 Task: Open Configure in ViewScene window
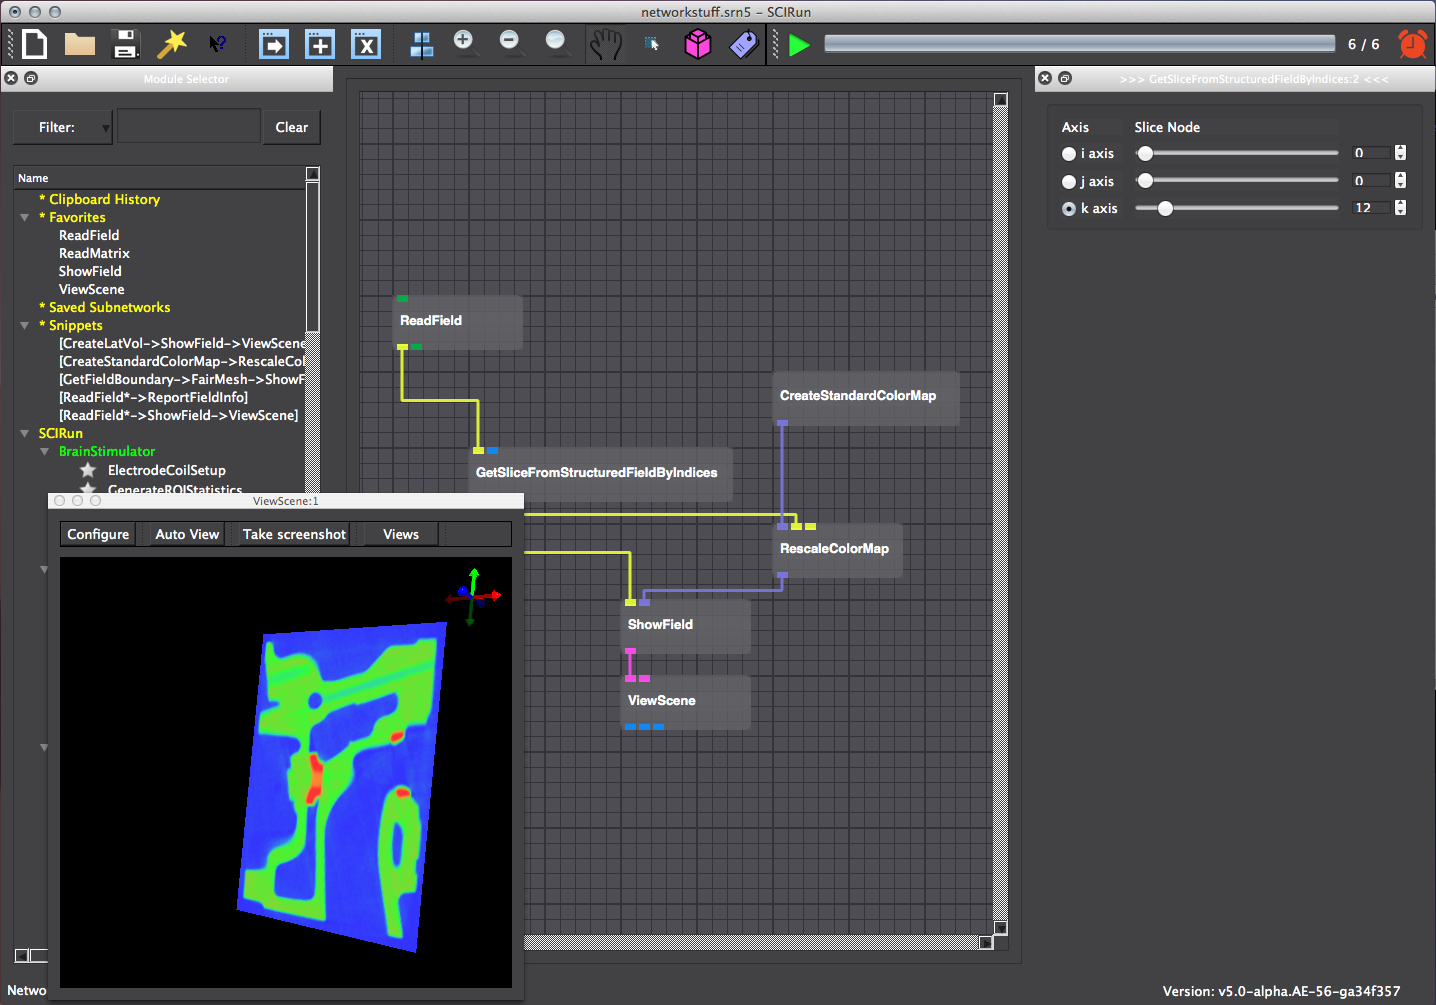[98, 534]
